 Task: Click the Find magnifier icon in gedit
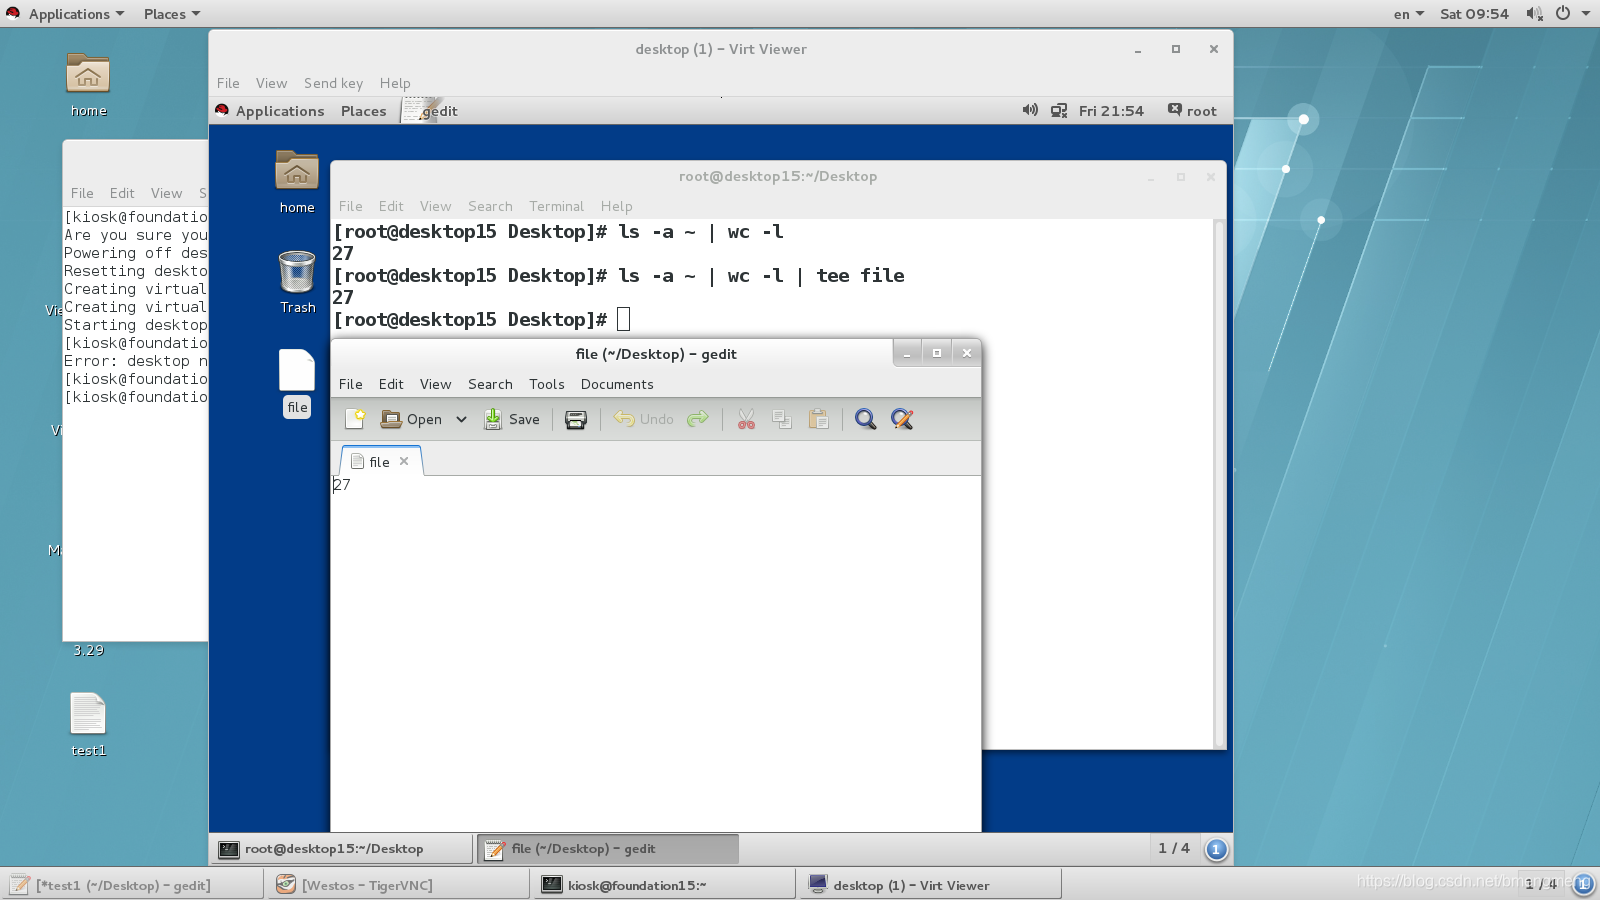pos(866,419)
